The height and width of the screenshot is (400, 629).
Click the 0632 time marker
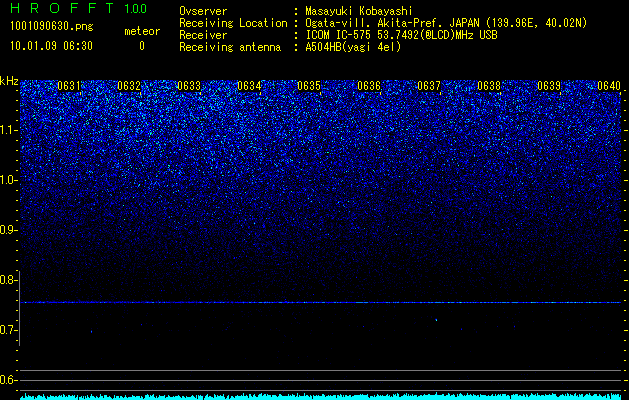click(x=129, y=86)
